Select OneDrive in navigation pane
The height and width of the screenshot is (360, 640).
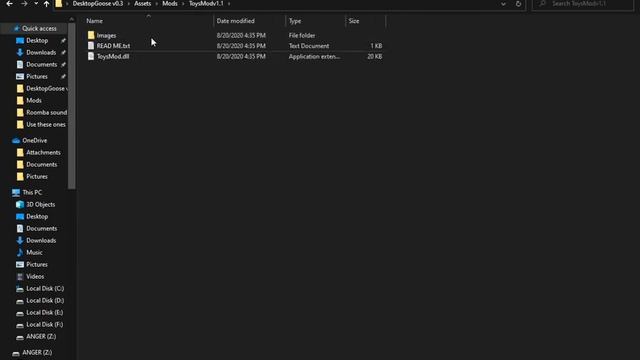[x=34, y=140]
